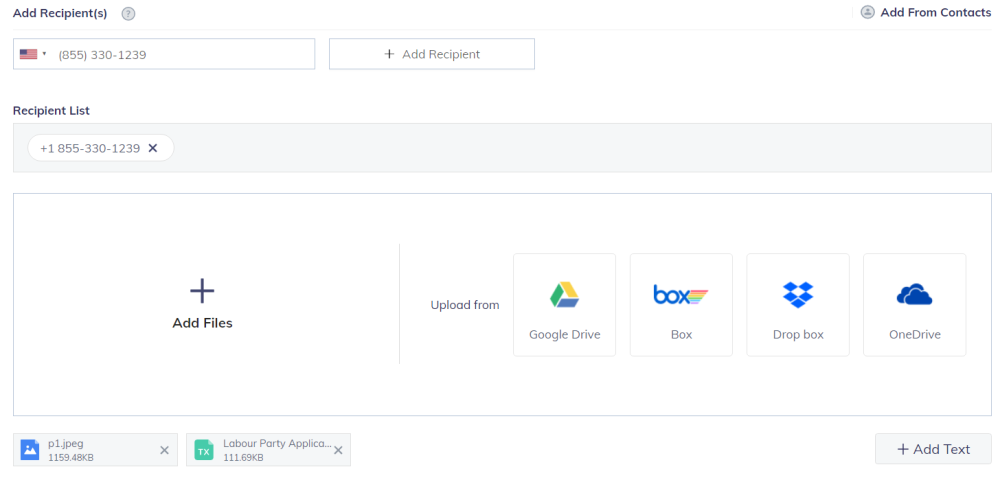Upload from Google Drive
The image size is (1000, 491).
pos(564,305)
